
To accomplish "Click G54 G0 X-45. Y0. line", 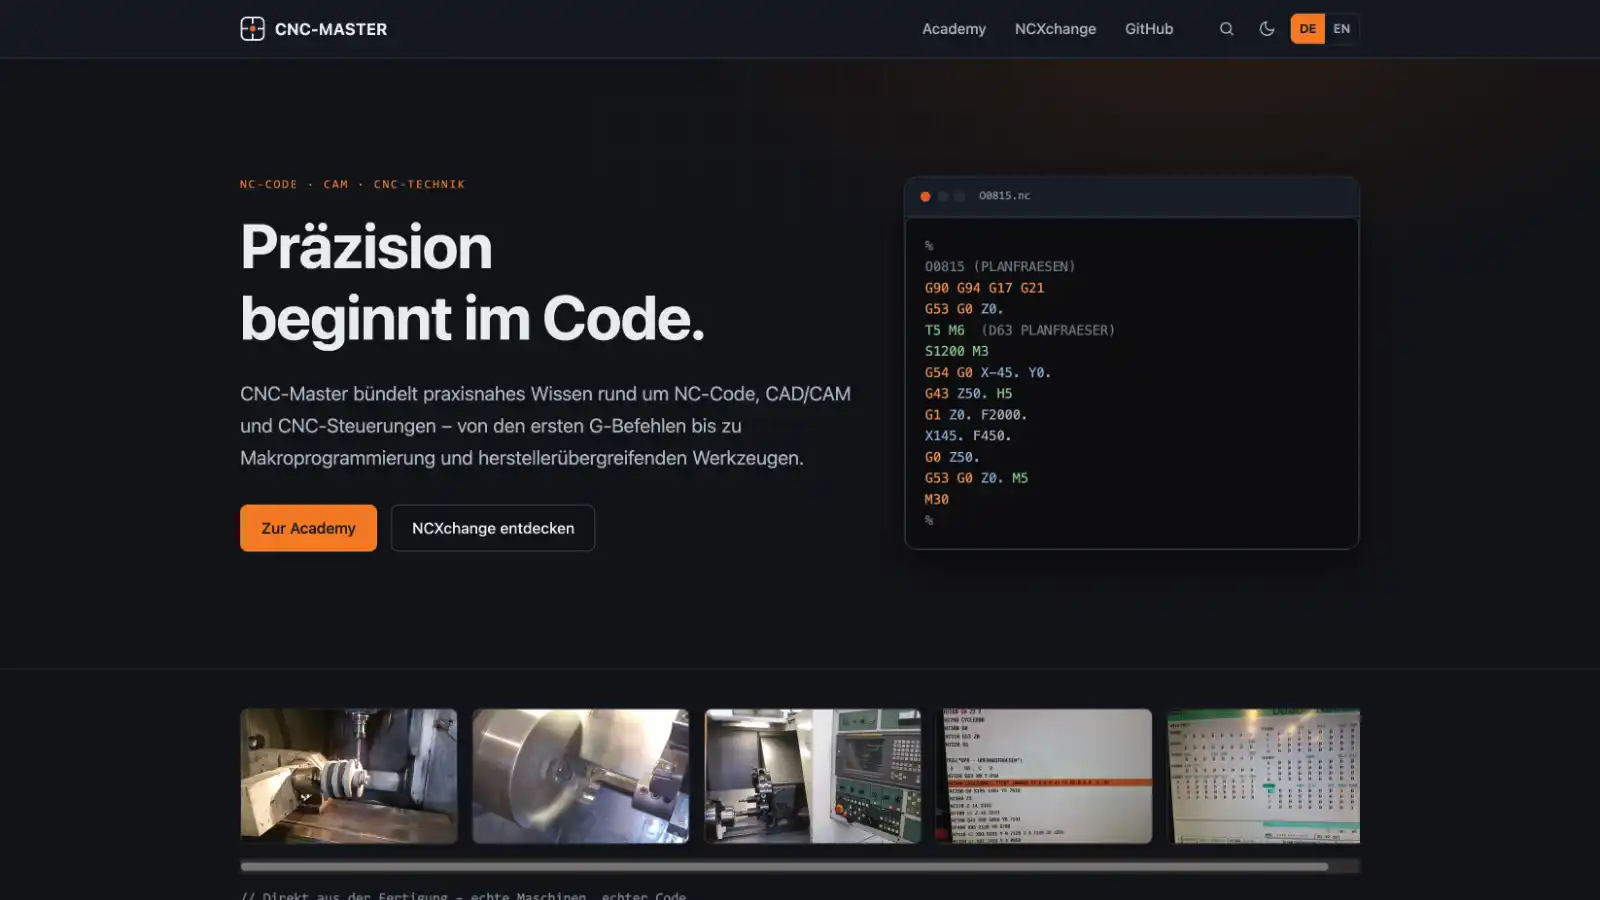I will pos(987,372).
